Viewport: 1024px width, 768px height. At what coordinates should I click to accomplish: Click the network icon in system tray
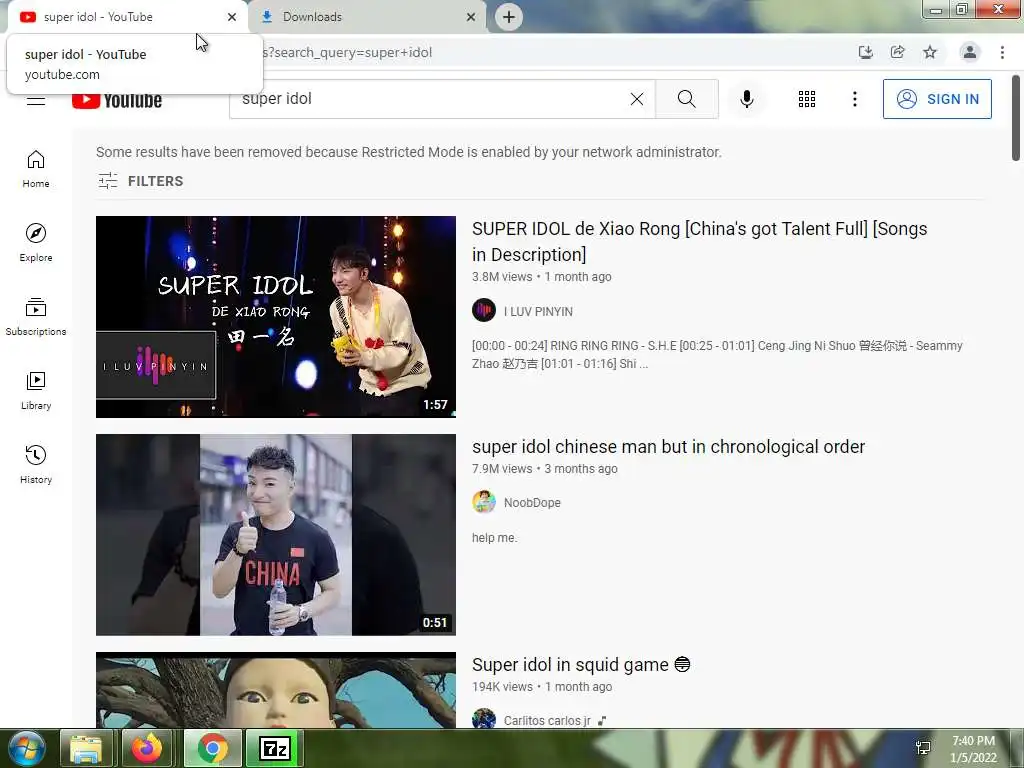(923, 748)
